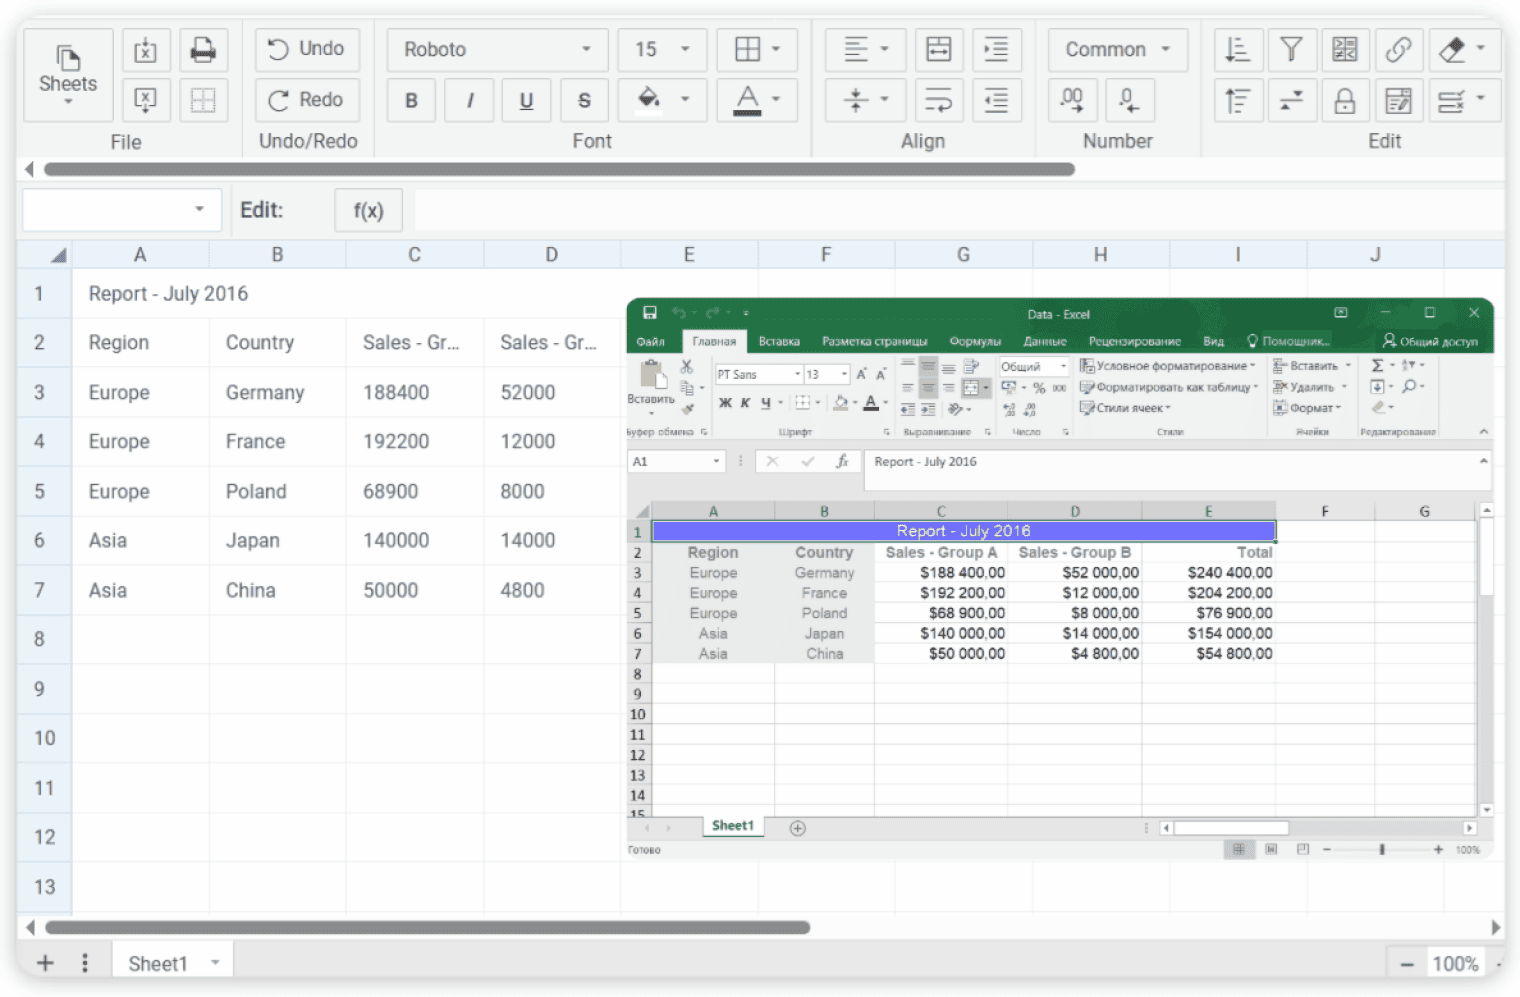1520x997 pixels.
Task: Toggle bold formatting
Action: click(411, 101)
